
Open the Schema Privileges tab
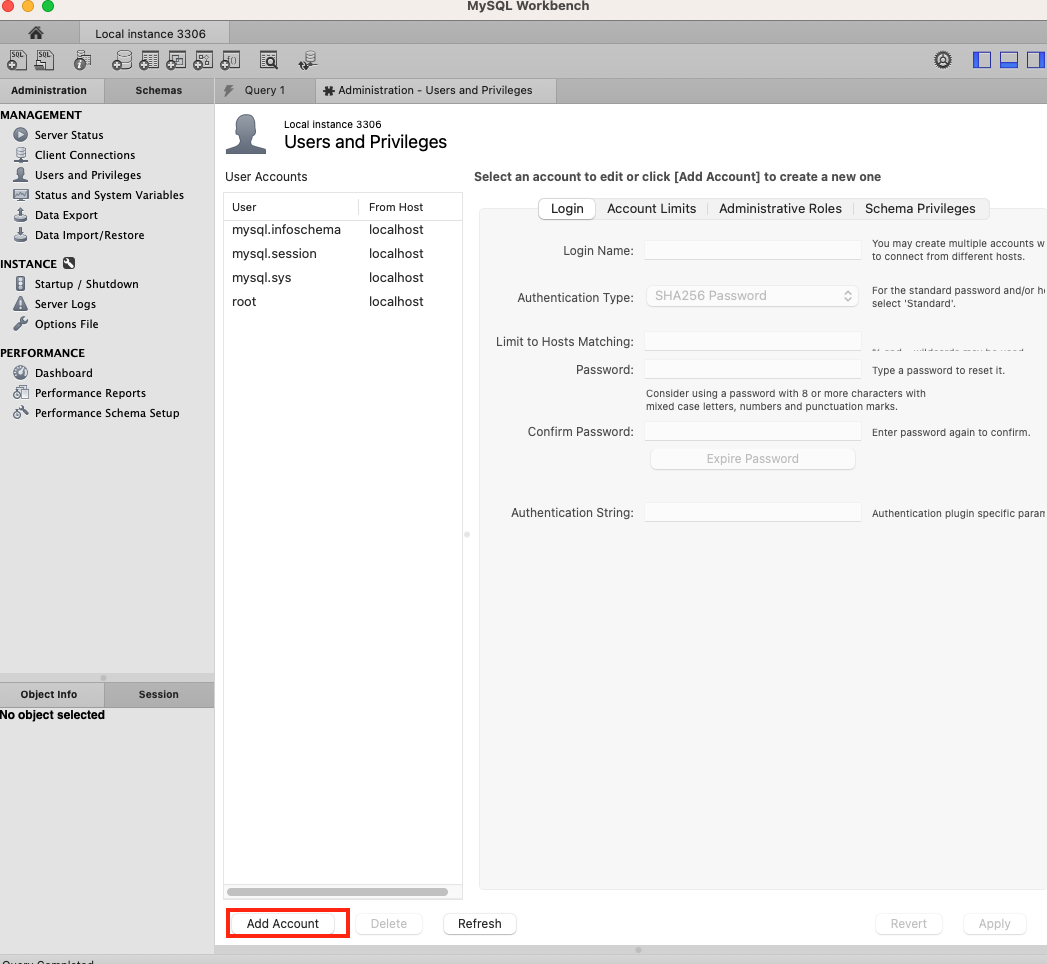pyautogui.click(x=920, y=208)
